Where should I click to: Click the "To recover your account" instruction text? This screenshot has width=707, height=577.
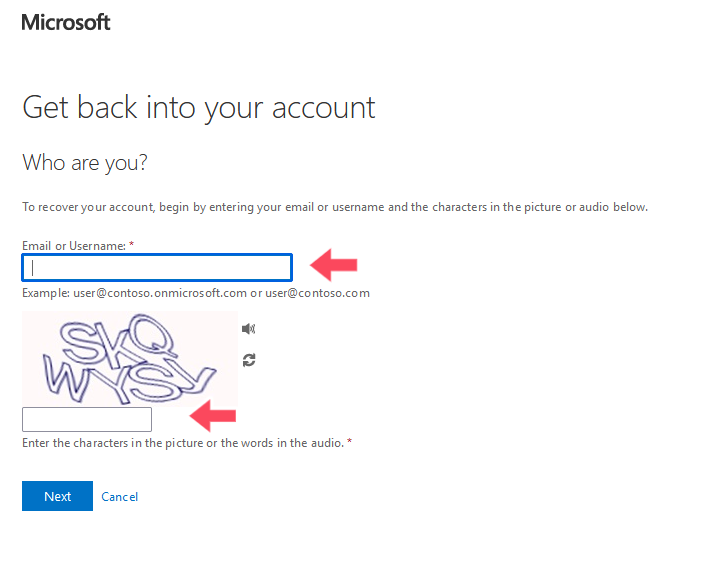tap(335, 207)
